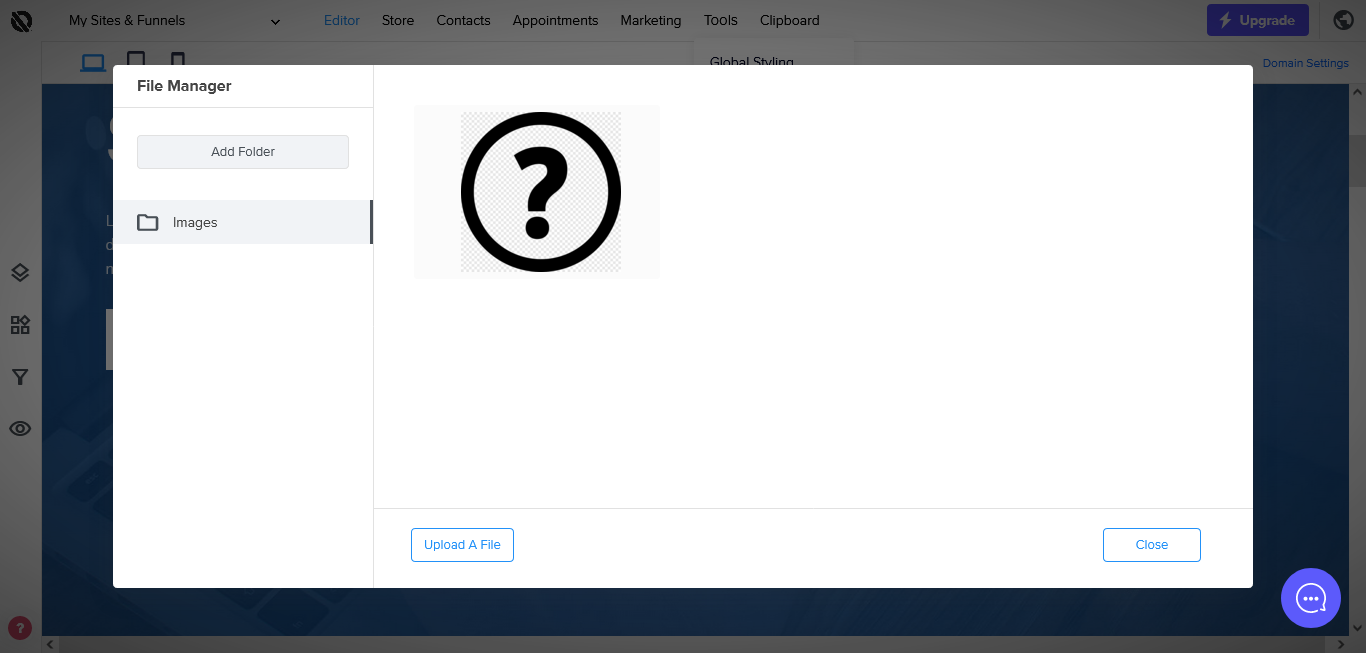Open the chat support bubble
Viewport: 1366px width, 653px height.
(1311, 598)
